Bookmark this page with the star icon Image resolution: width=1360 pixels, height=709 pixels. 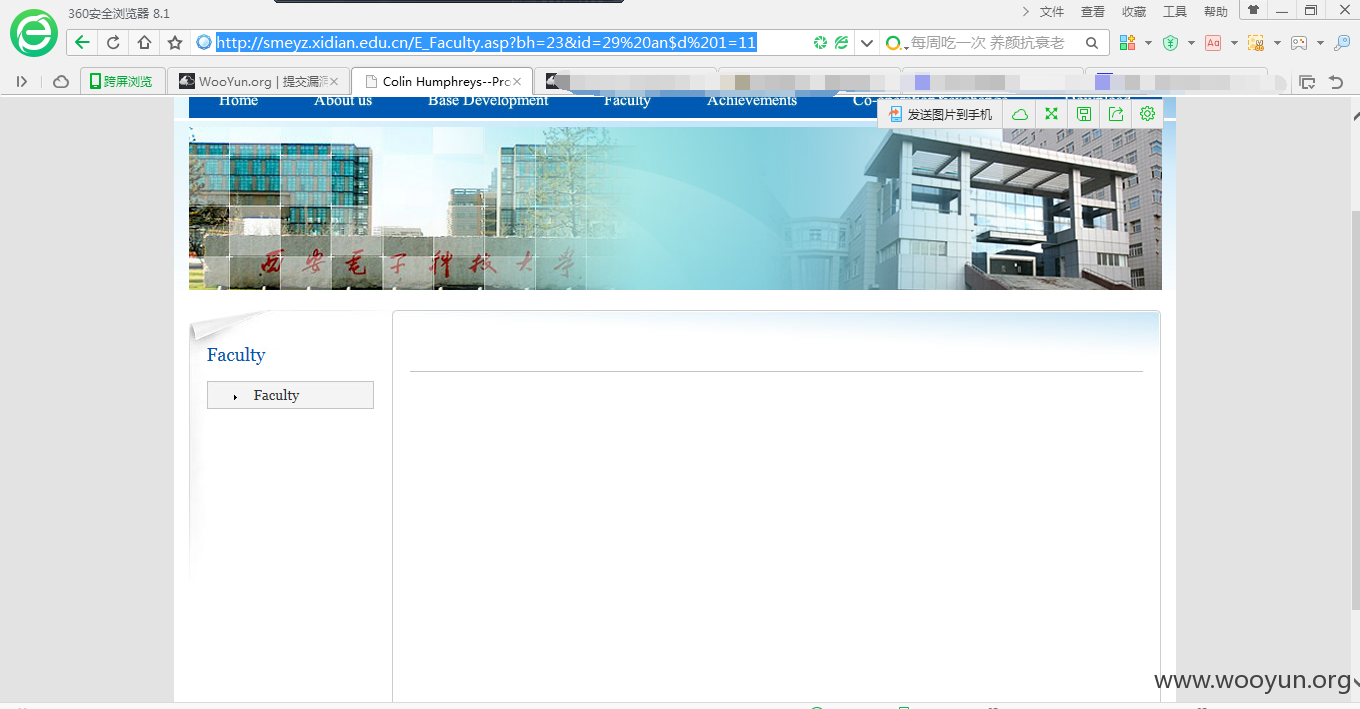point(175,42)
